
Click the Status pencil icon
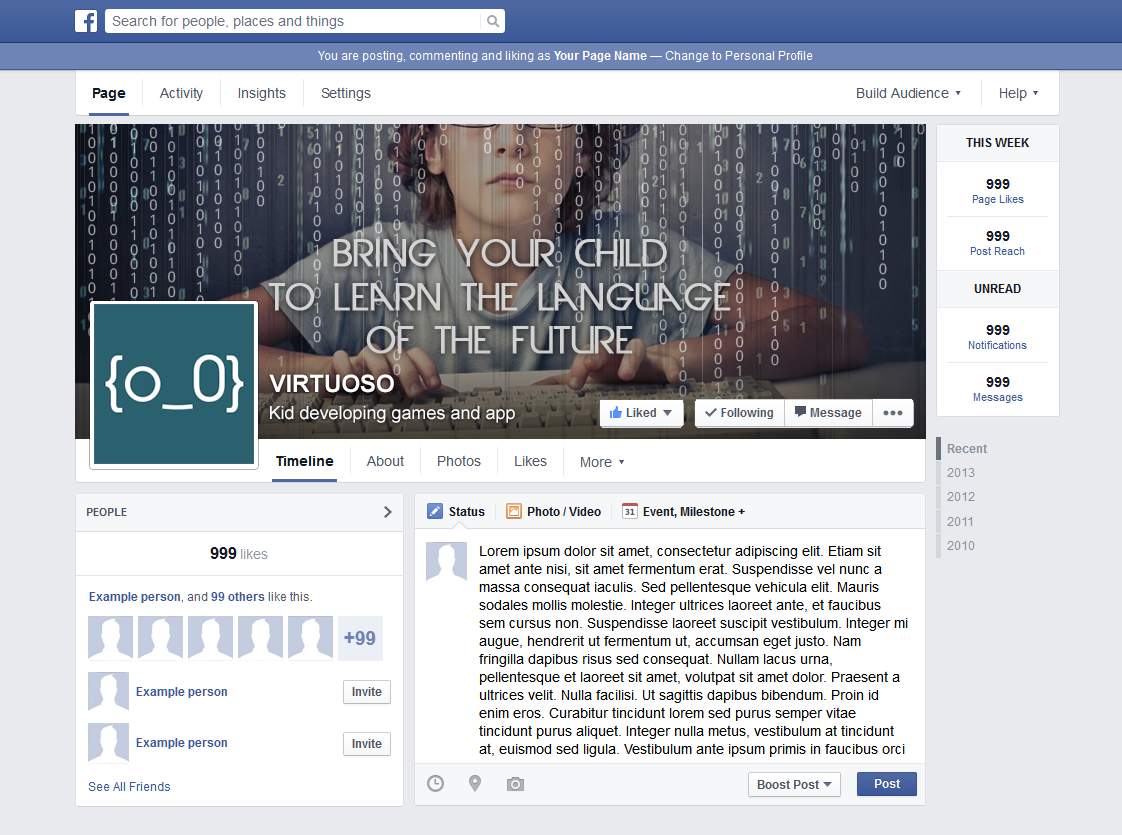[435, 511]
